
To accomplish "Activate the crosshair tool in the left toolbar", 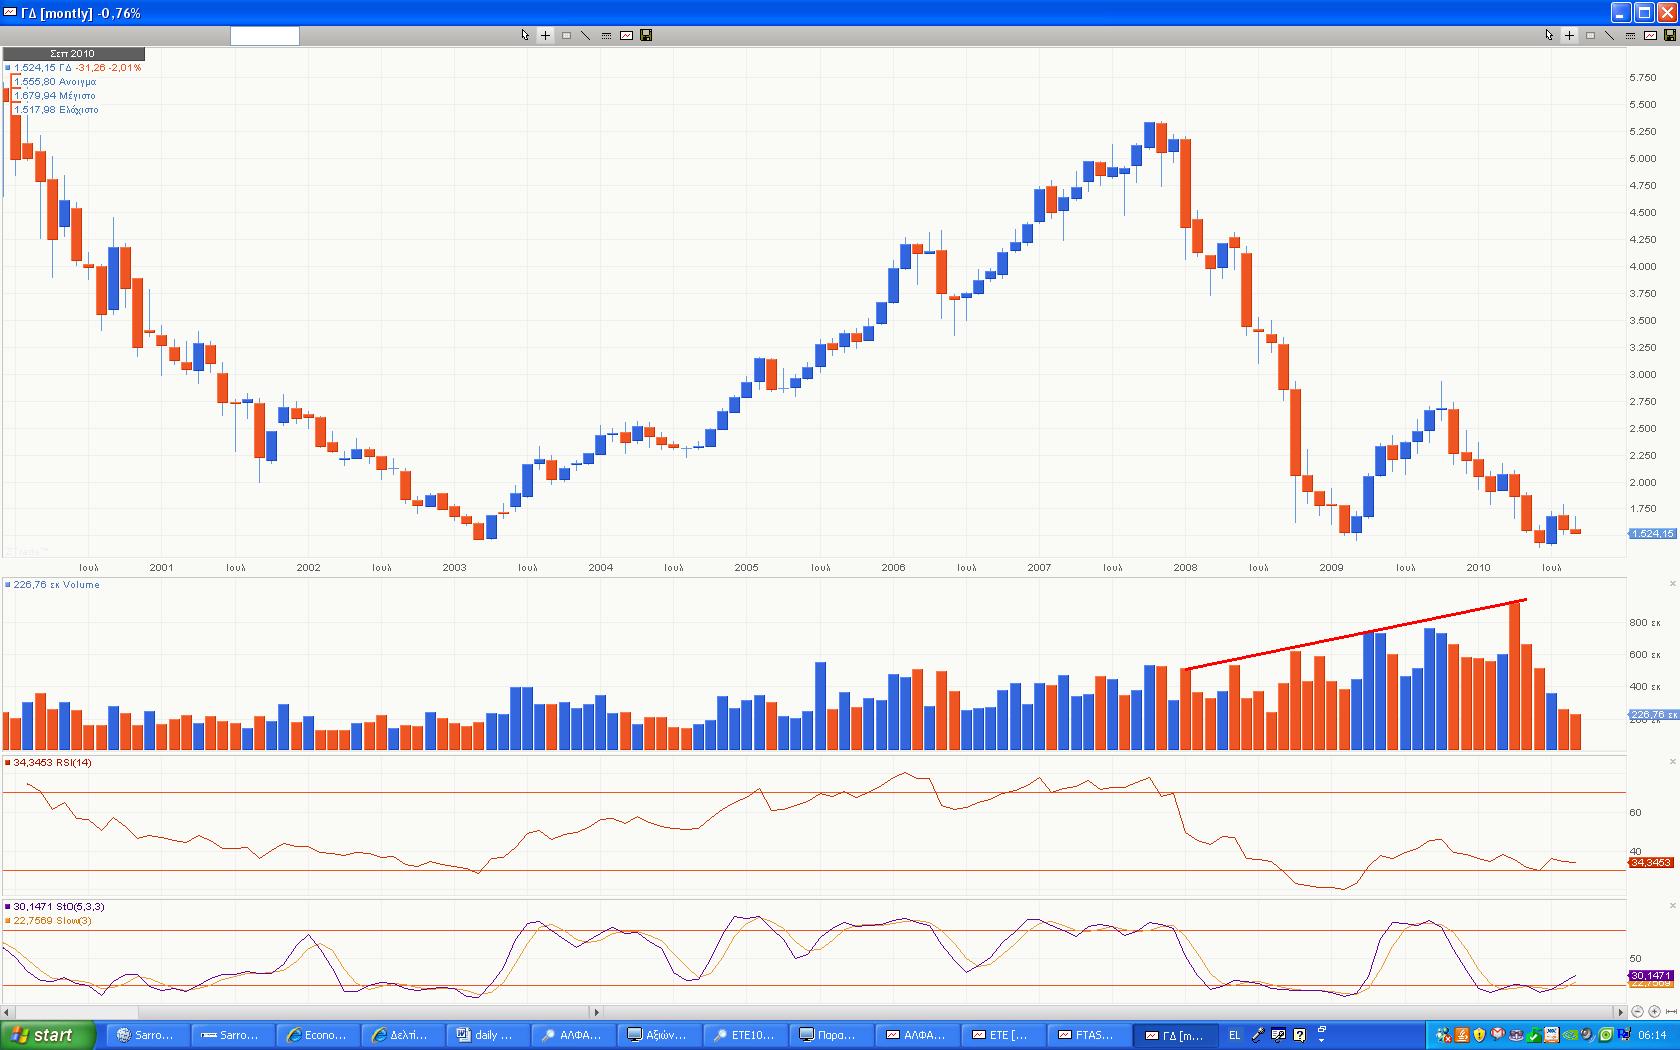I will click(x=545, y=35).
